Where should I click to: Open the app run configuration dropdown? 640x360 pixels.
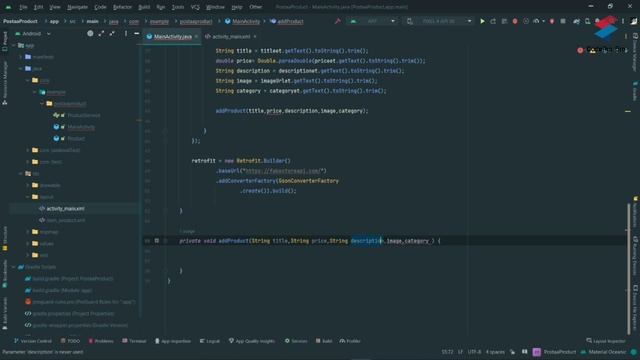pos(371,21)
